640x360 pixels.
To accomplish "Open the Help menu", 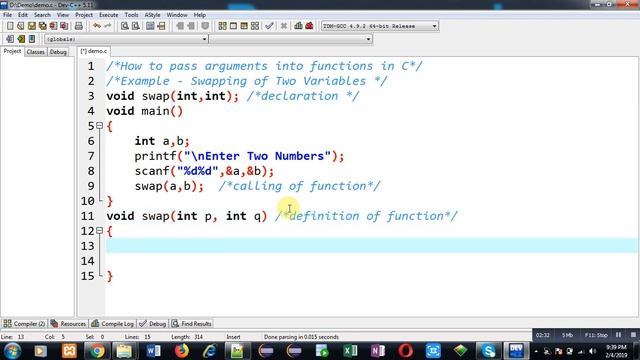I will pos(200,15).
